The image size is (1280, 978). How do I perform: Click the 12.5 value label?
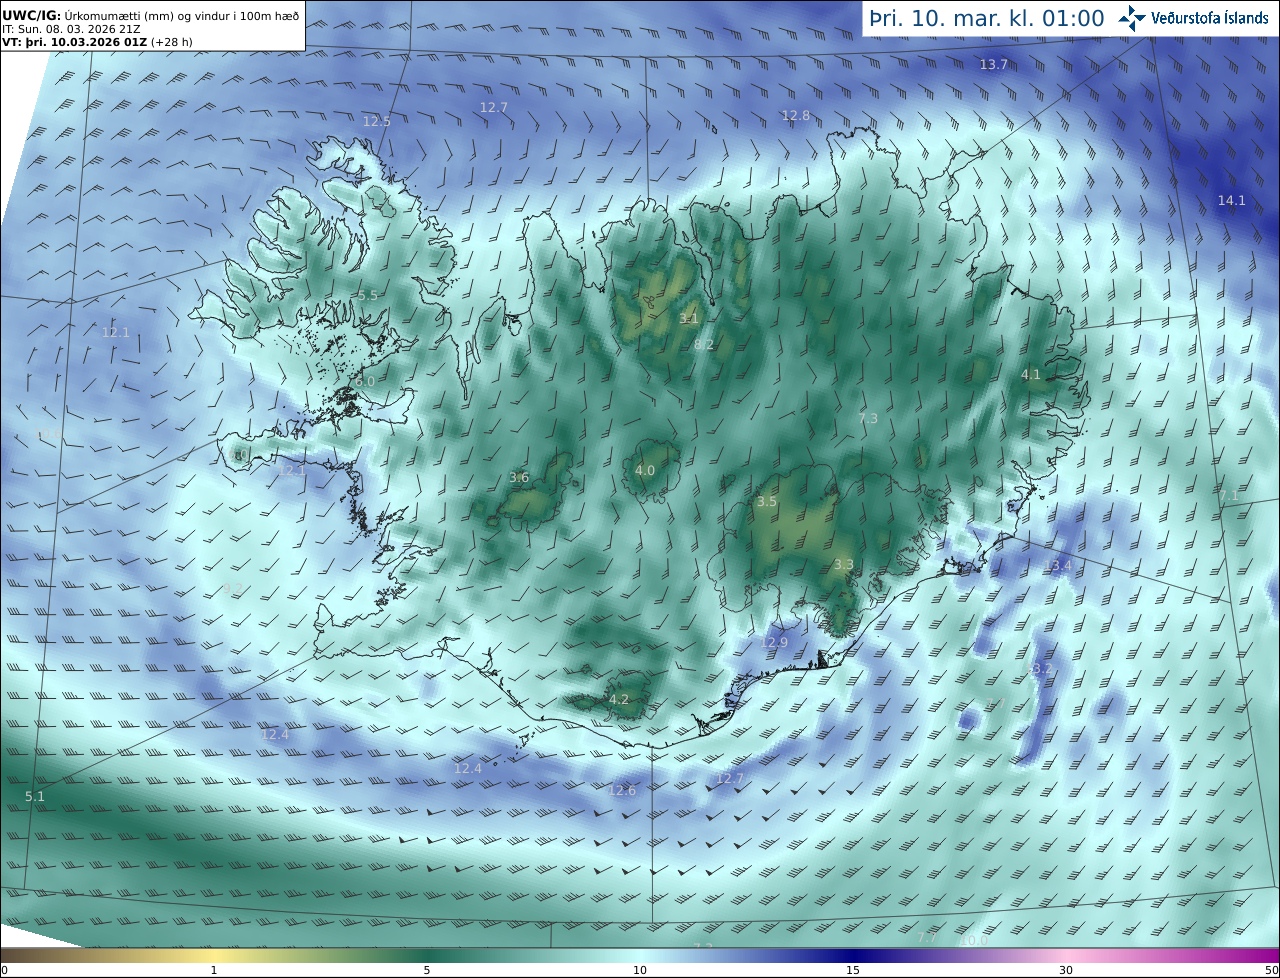[376, 121]
